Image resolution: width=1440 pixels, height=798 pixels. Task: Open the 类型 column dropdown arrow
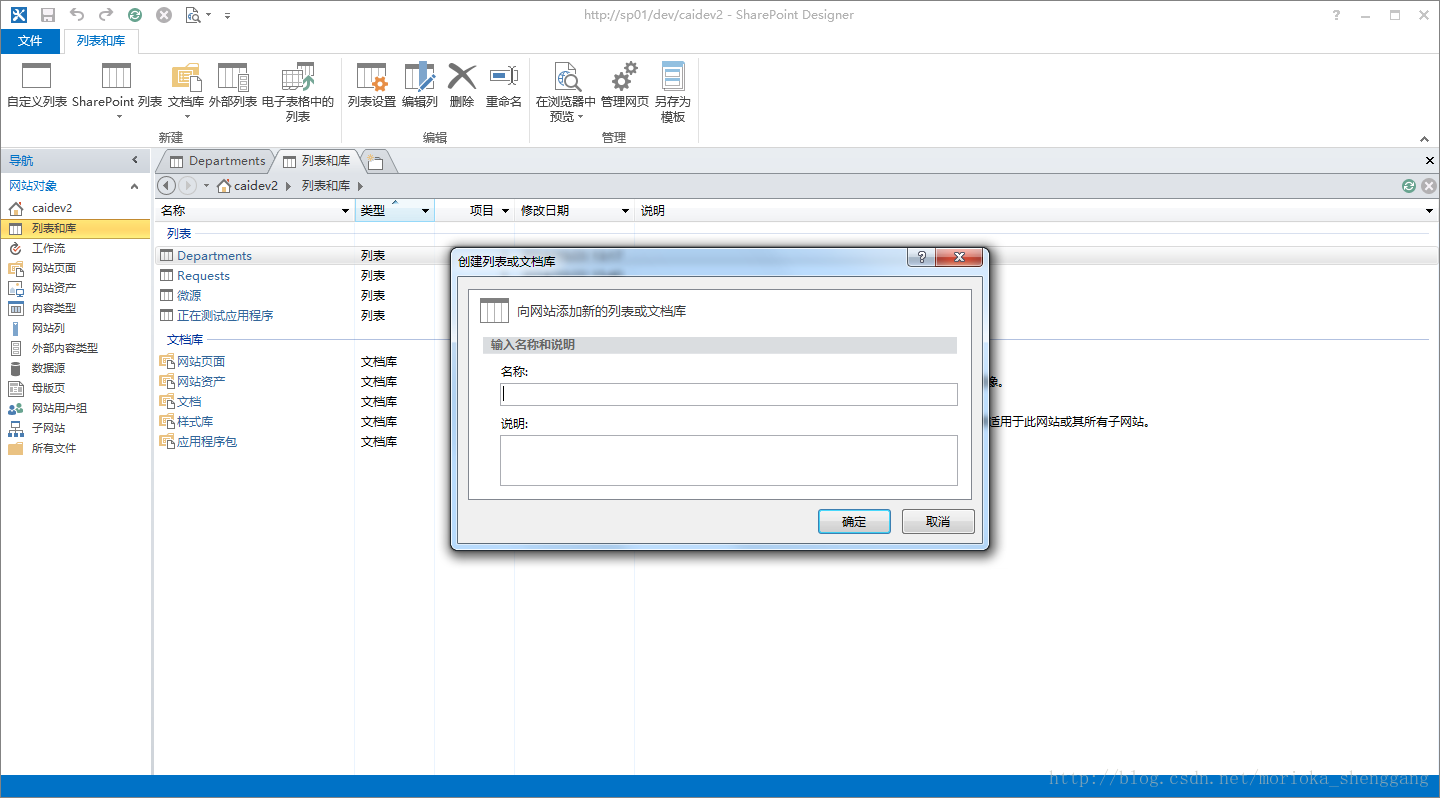pos(426,211)
